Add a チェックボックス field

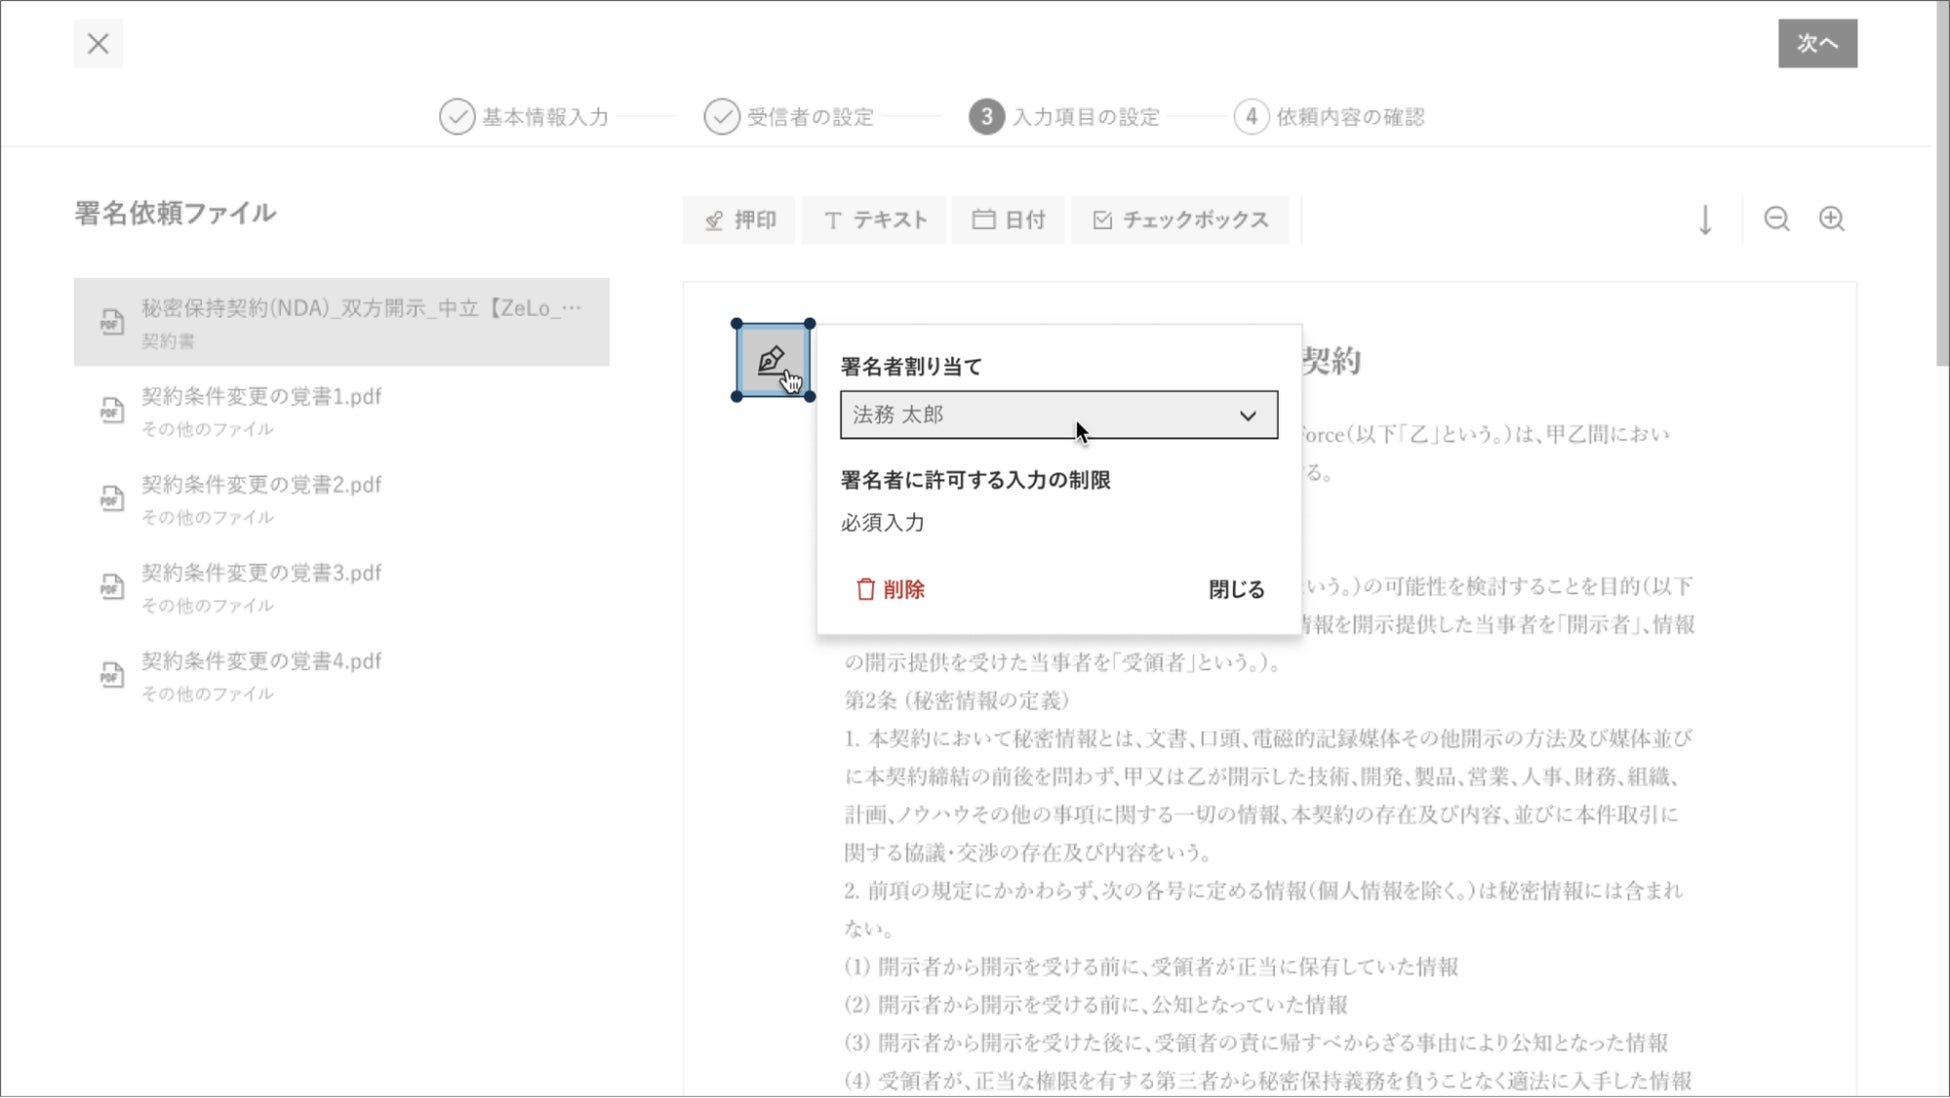click(1180, 220)
